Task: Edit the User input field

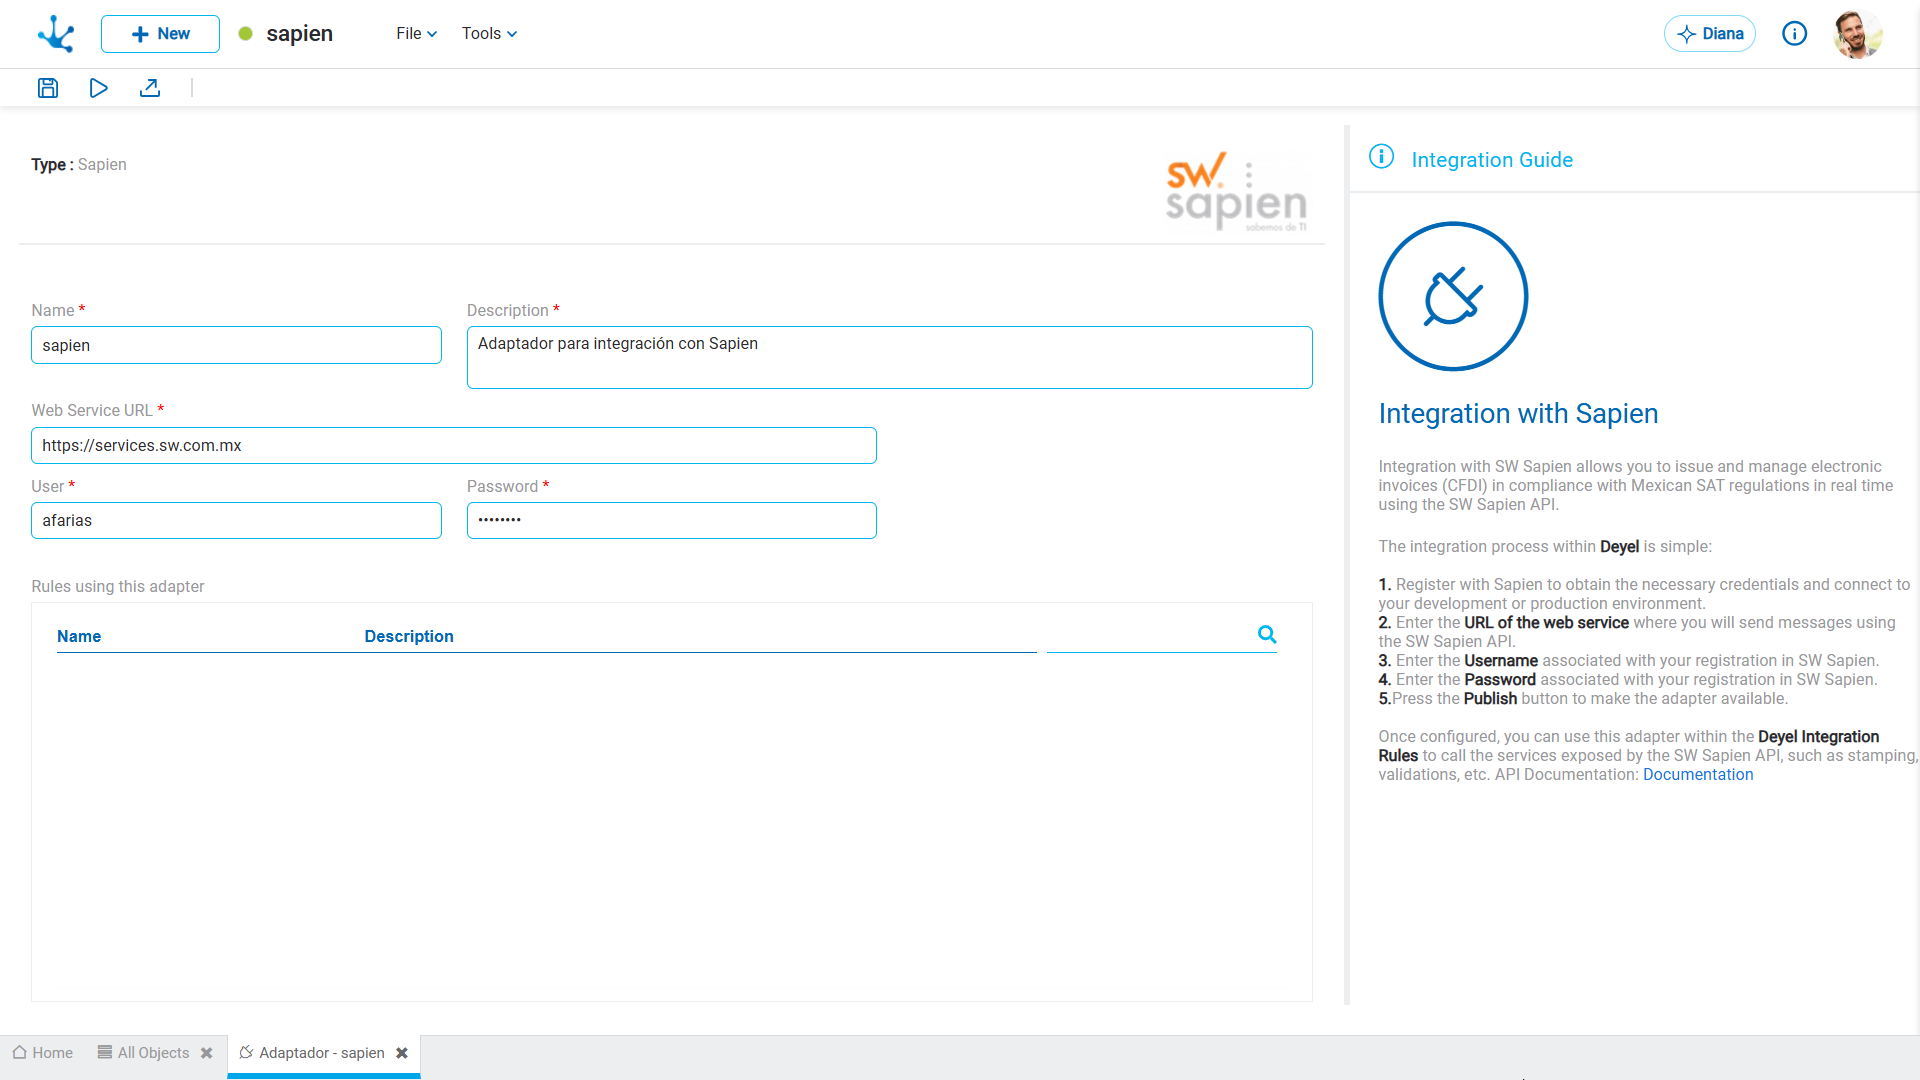Action: click(236, 520)
